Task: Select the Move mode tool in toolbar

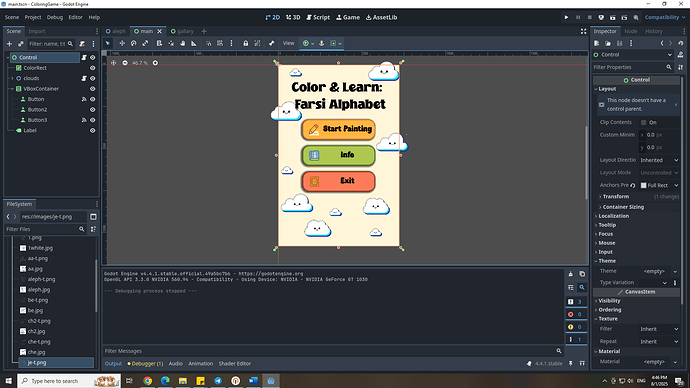Action: (122, 43)
